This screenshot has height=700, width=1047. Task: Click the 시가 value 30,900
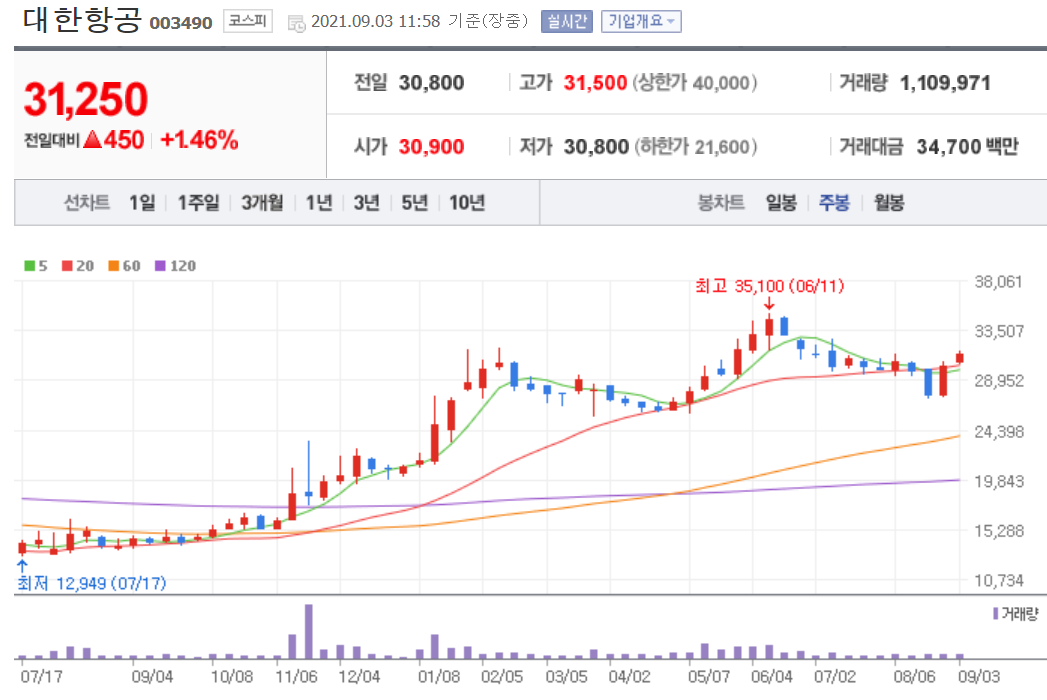(431, 146)
